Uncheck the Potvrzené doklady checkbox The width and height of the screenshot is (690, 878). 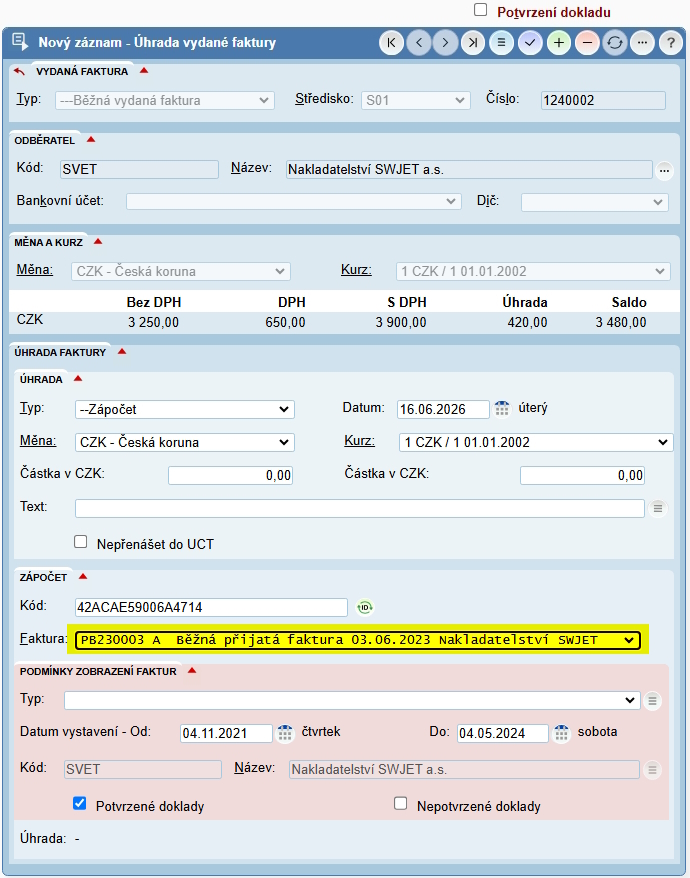click(80, 804)
